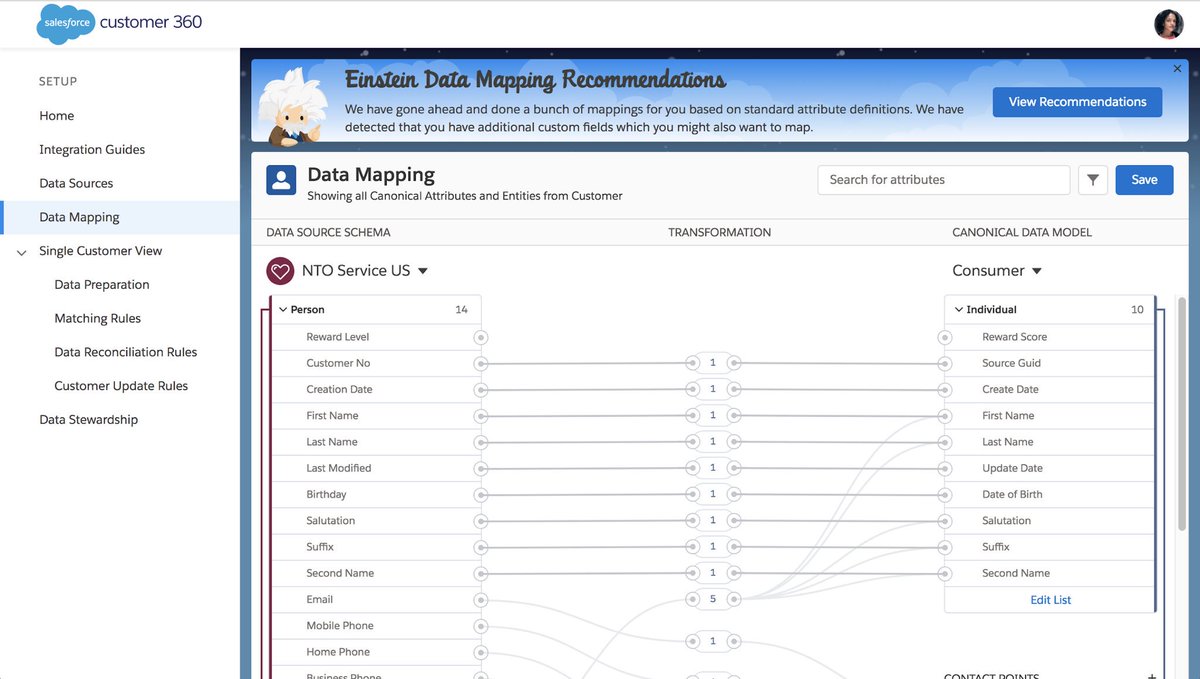Click connector node beside Update Date
This screenshot has width=1200, height=679.
pos(945,468)
